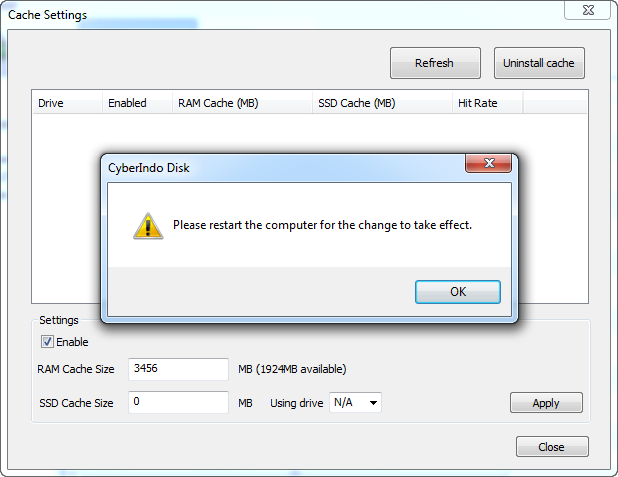Click the Refresh button
The width and height of the screenshot is (618, 477).
[x=435, y=63]
